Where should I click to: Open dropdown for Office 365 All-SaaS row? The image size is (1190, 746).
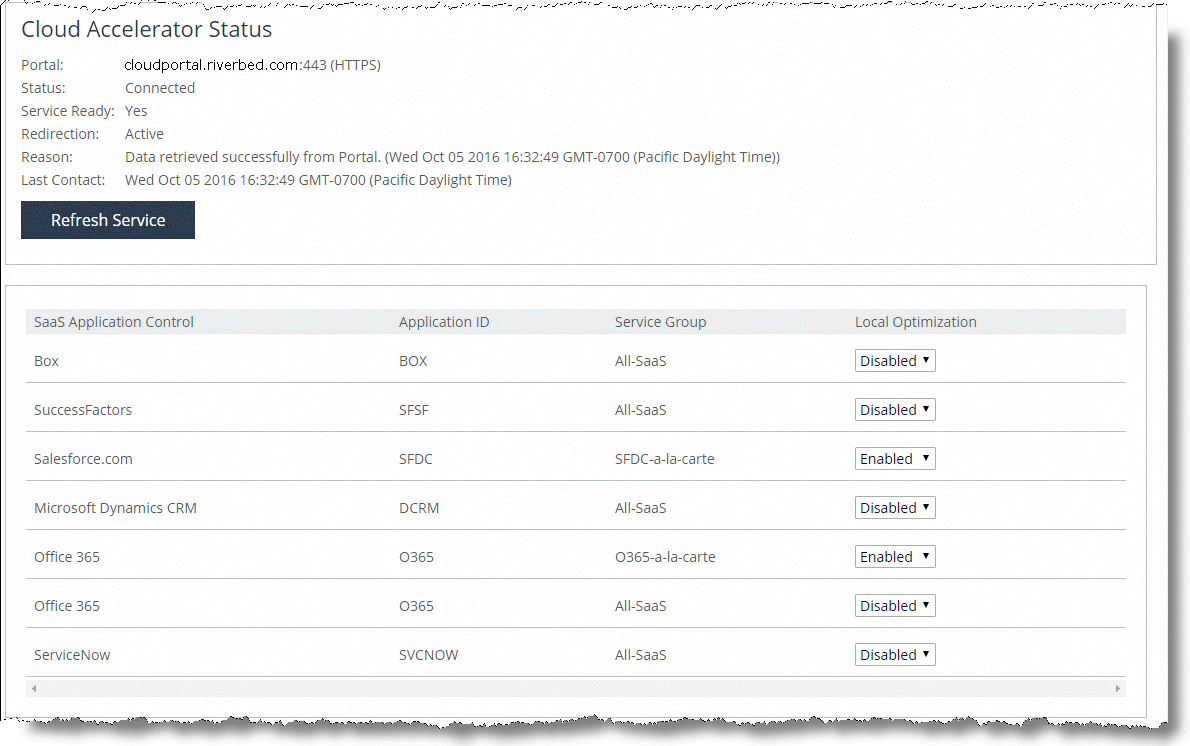[x=895, y=606]
